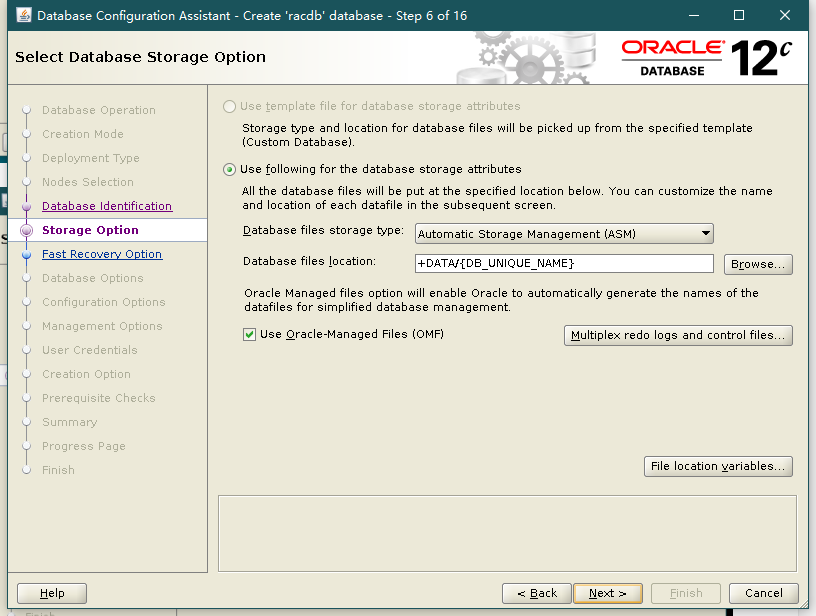Click the Database Identification step bullet
Viewport: 816px width, 616px height.
coord(27,207)
